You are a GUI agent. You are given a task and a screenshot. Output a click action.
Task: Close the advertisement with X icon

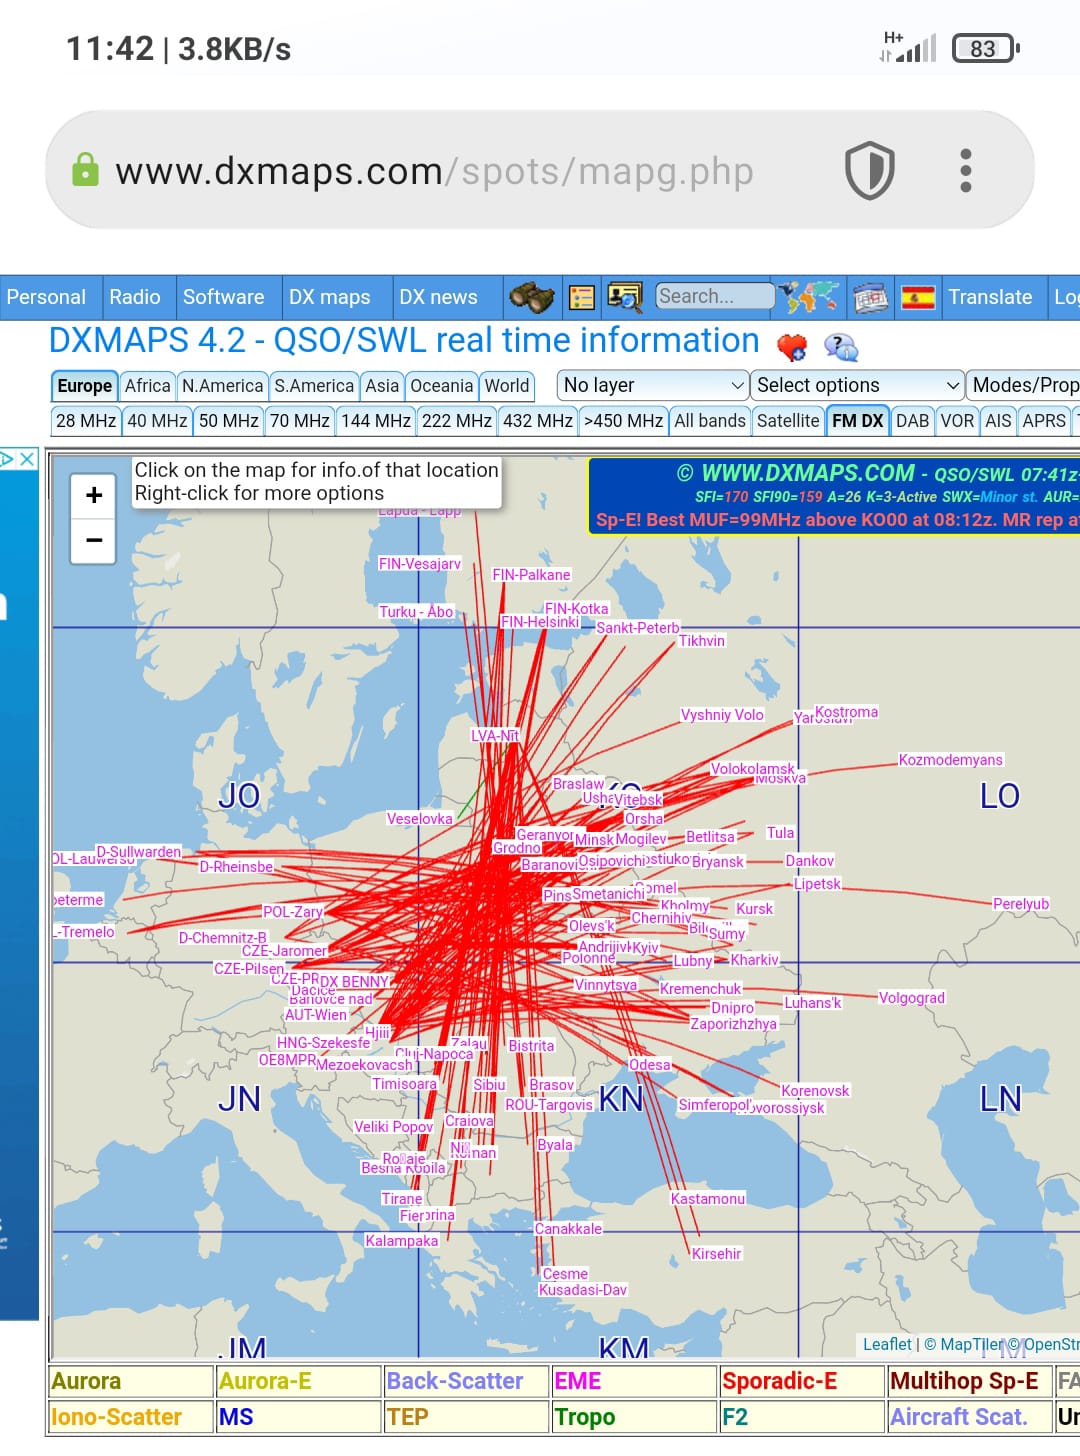(28, 459)
